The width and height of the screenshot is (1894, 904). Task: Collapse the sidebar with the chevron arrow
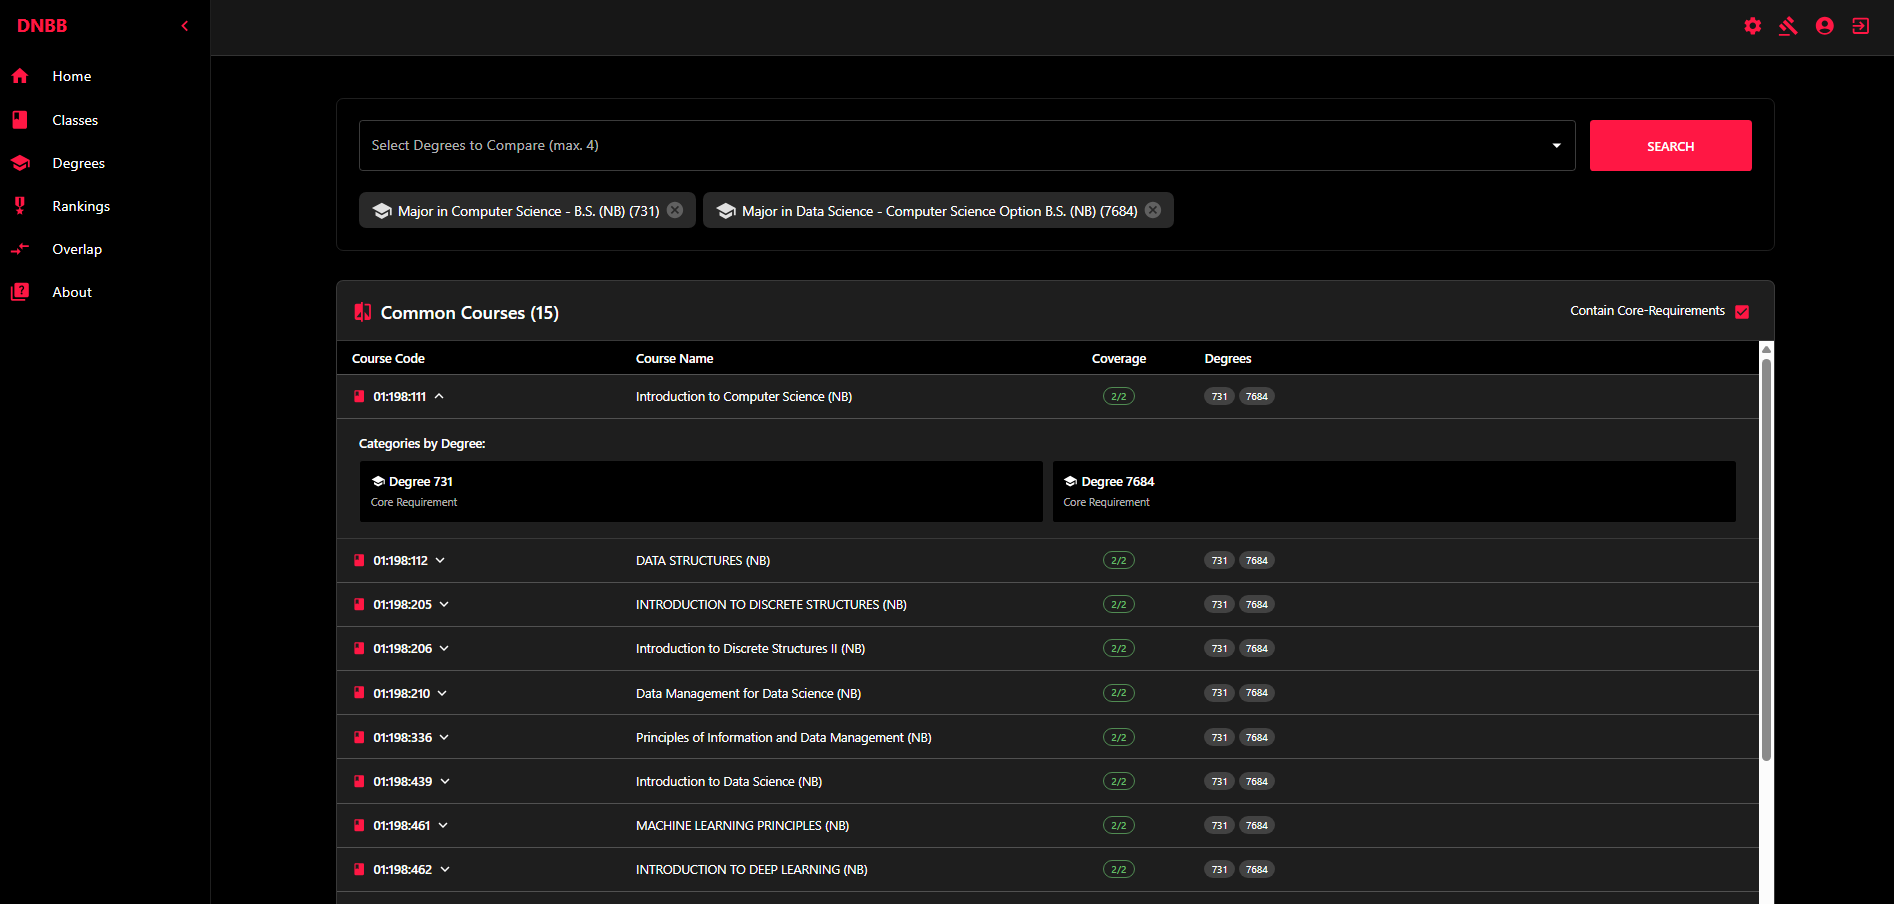tap(185, 26)
